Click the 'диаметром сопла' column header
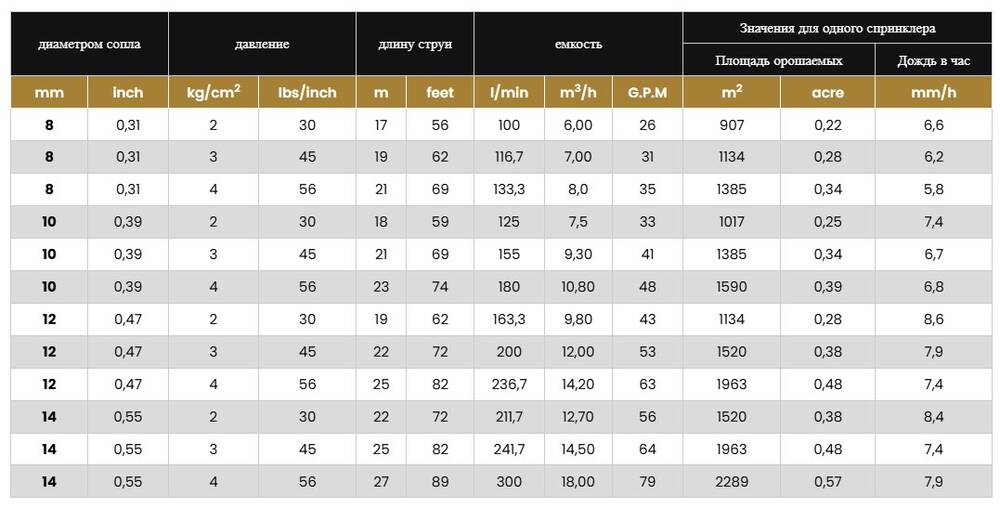Screen dimensions: 1000x508 click(x=89, y=44)
